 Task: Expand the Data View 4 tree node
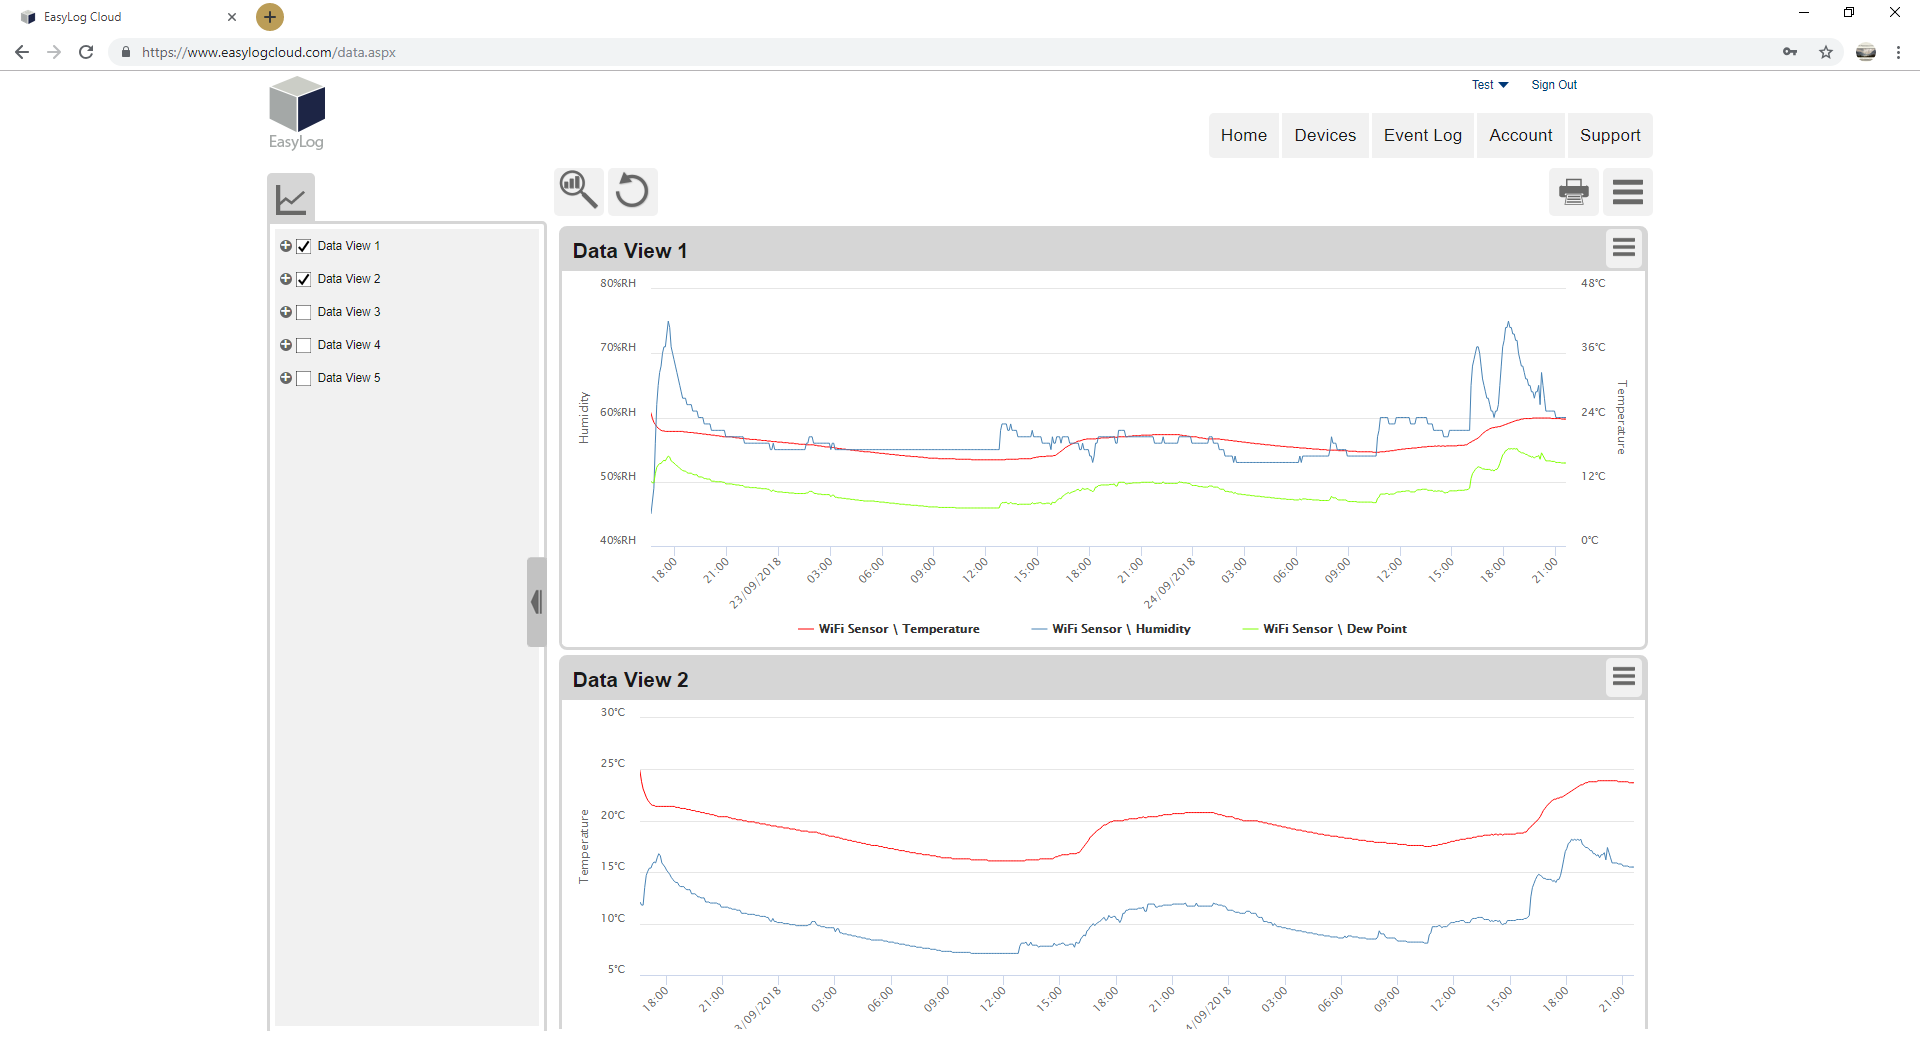click(286, 345)
